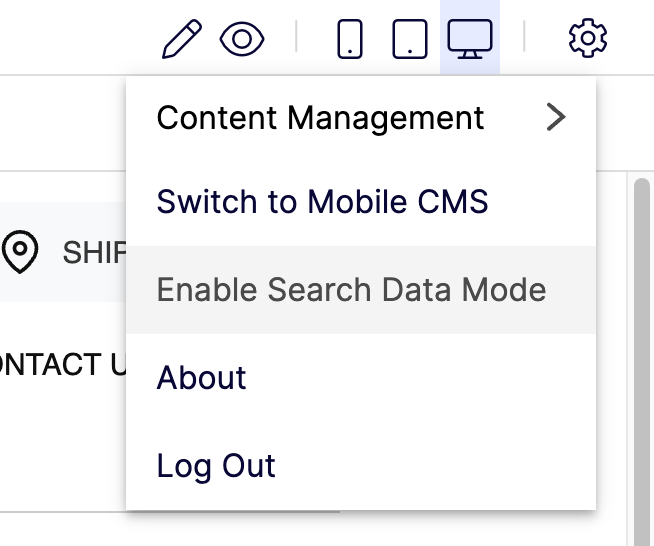Viewport: 654px width, 546px height.
Task: Click the location pin icon
Action: [20, 252]
